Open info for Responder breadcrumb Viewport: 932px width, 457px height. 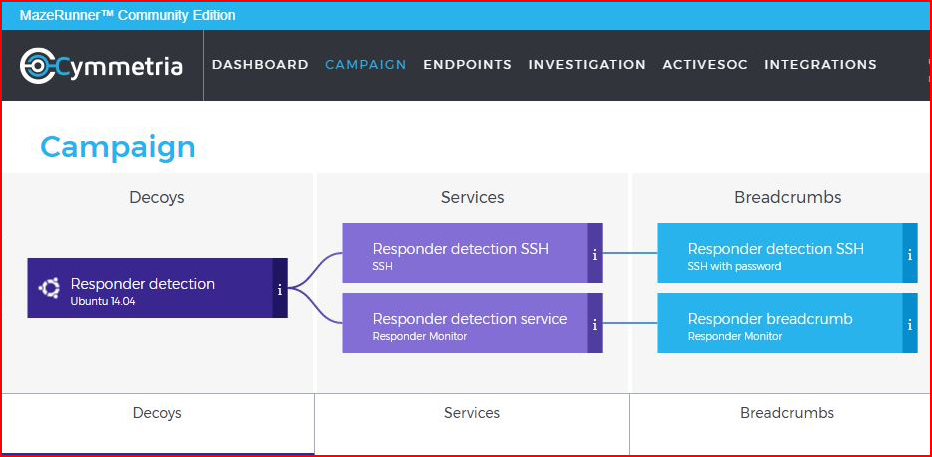pyautogui.click(x=910, y=323)
